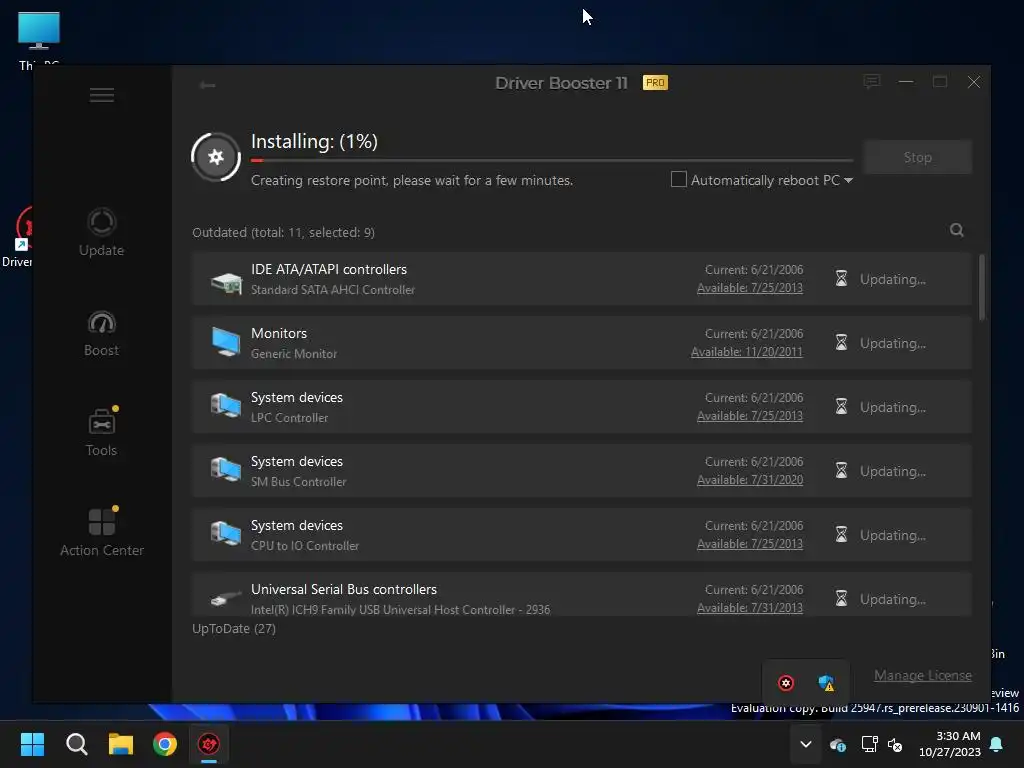Expand the Automatically reboot PC dropdown arrow
The image size is (1024, 768).
[x=848, y=180]
